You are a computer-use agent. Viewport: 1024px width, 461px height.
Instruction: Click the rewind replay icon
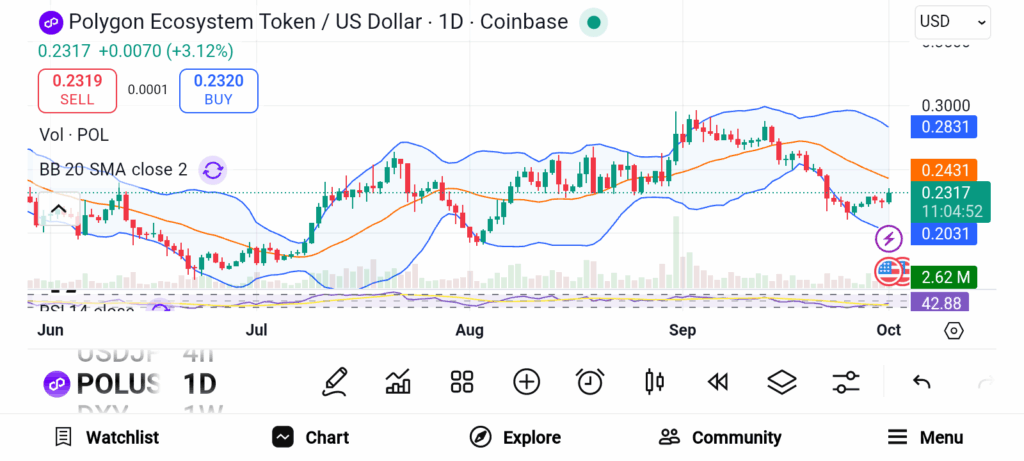tap(717, 381)
